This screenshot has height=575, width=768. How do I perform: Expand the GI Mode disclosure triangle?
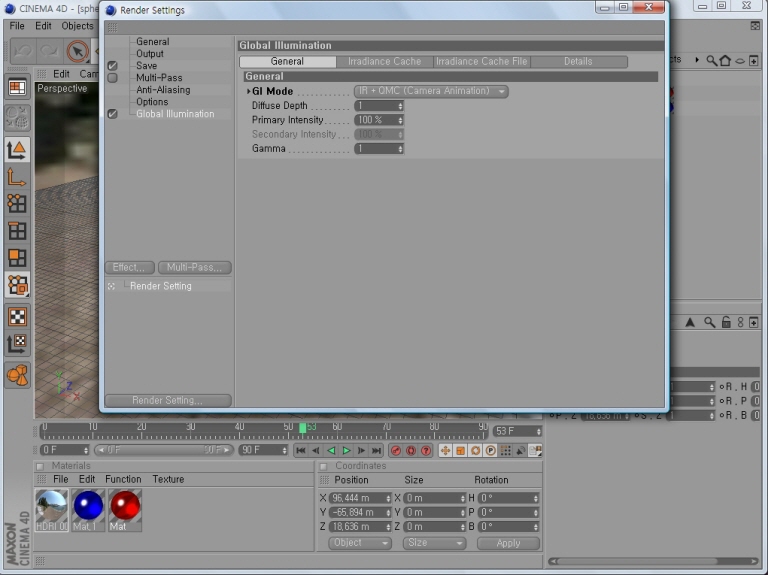(248, 91)
